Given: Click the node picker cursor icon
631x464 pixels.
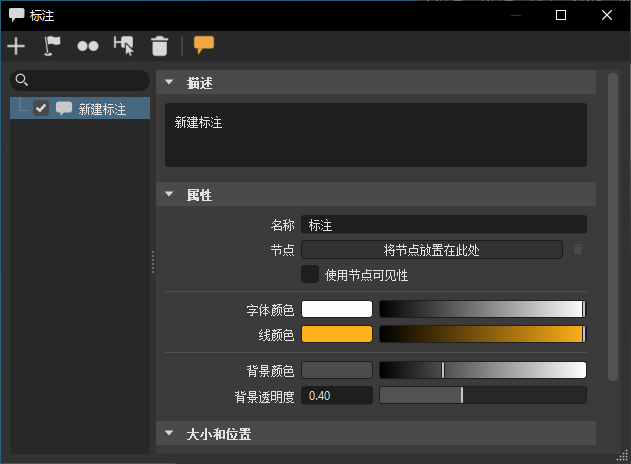Looking at the screenshot, I should (124, 46).
